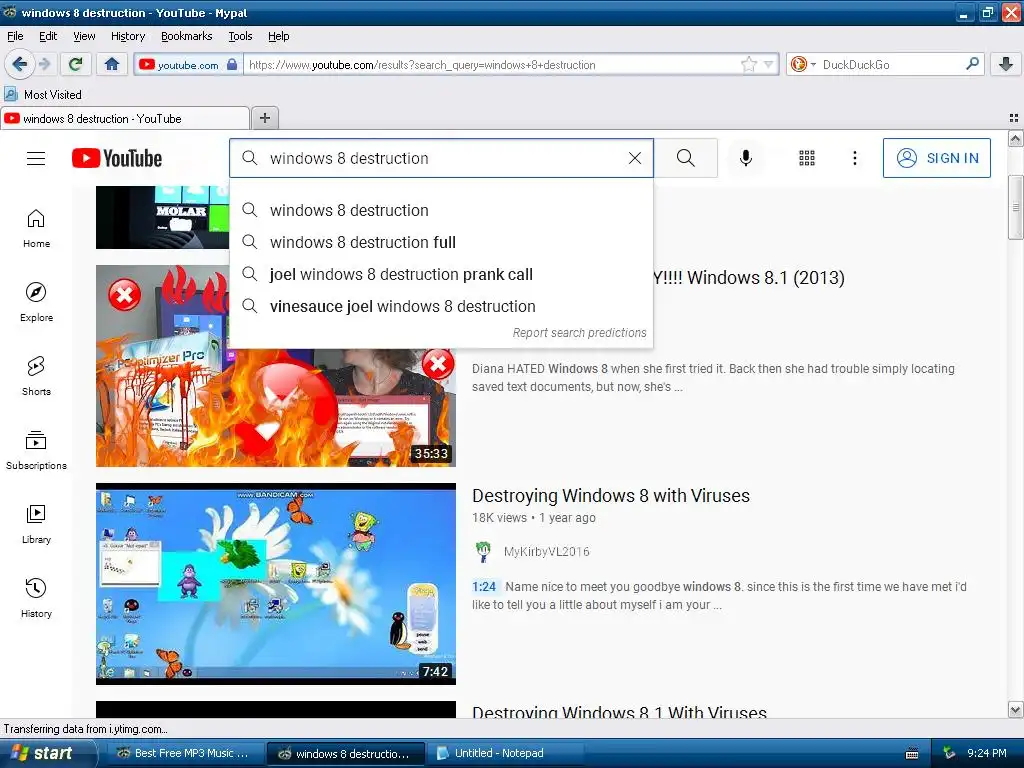Open the URL history dropdown arrow

[x=769, y=64]
